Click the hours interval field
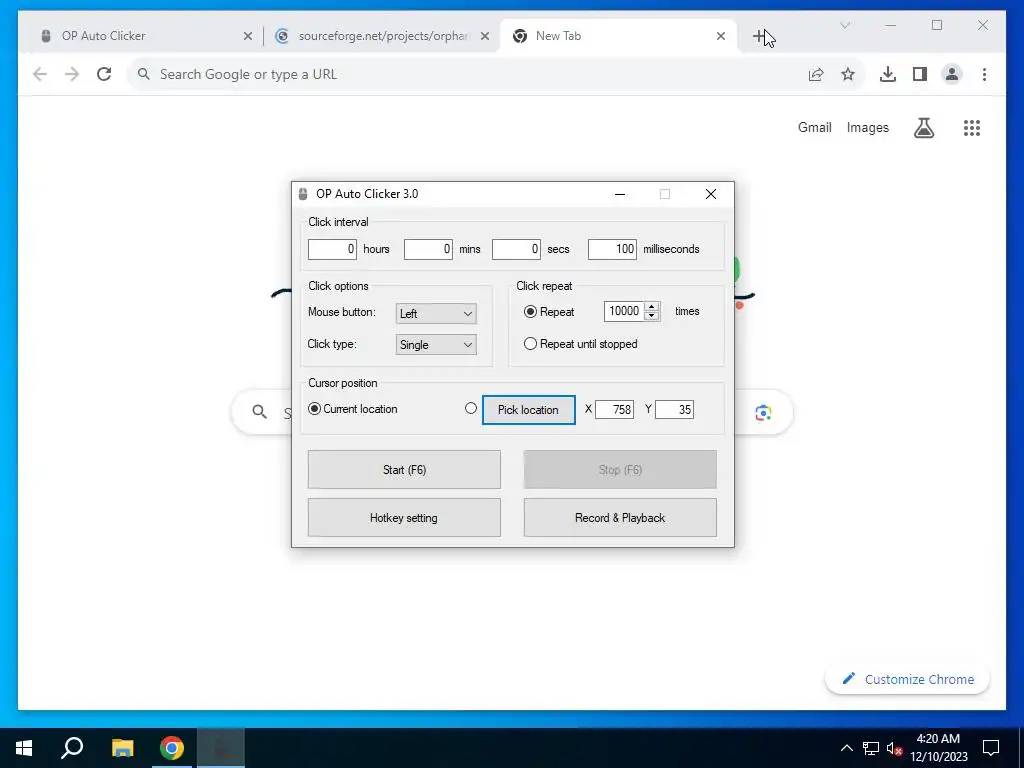Screen dimensions: 1024x768 pyautogui.click(x=332, y=249)
